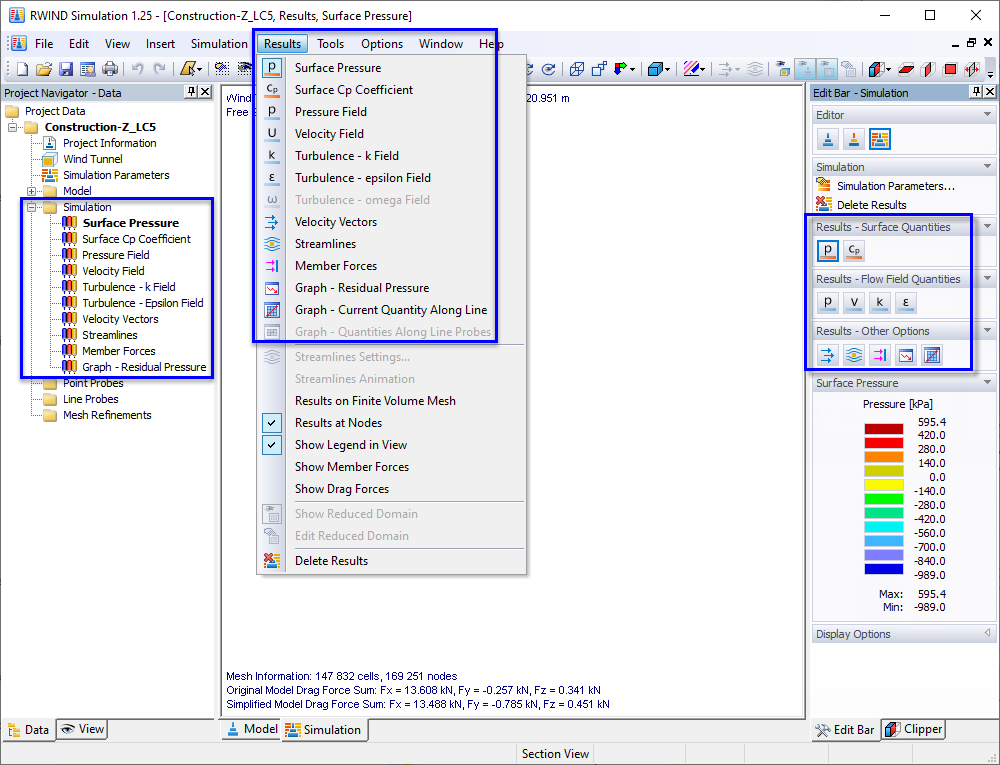1000x765 pixels.
Task: Toggle Results on Finite Volume Mesh option
Action: (375, 401)
